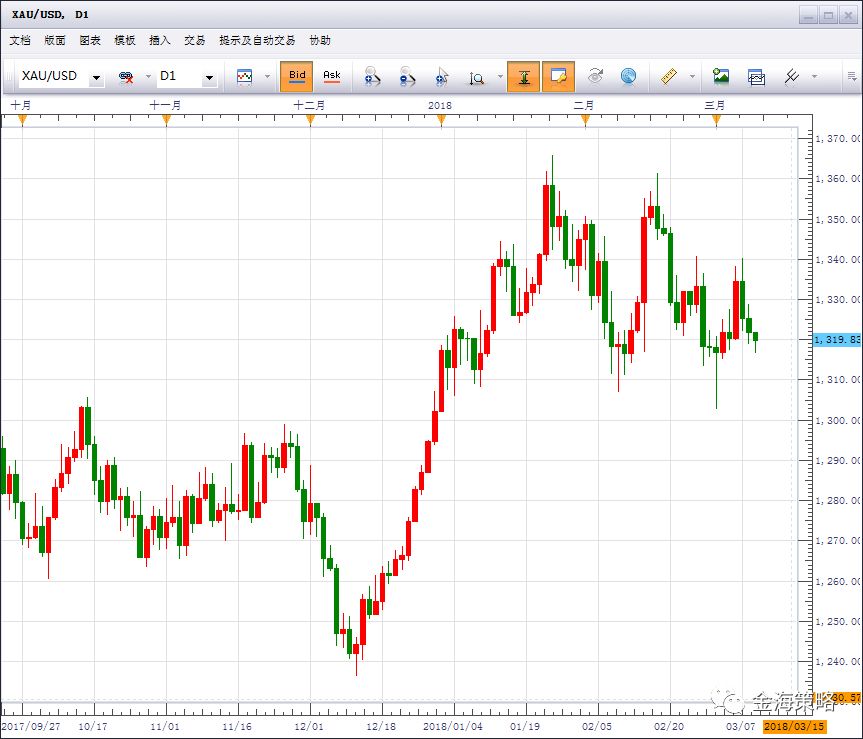Toggle the eye visibility icon

(x=595, y=77)
